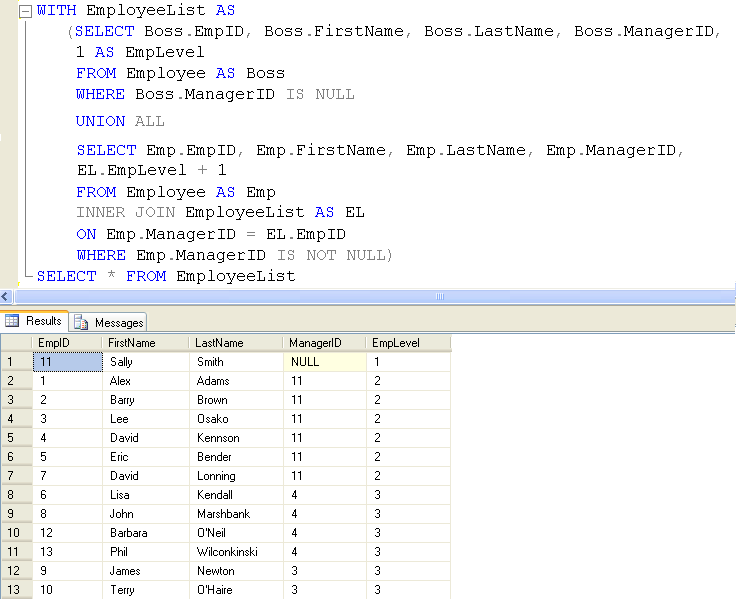Click the NULL ManagerID cell
The width and height of the screenshot is (736, 600).
click(x=325, y=362)
